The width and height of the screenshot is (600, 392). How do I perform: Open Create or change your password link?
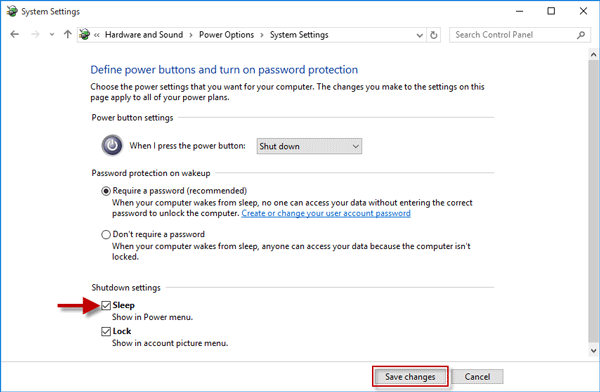(x=326, y=213)
